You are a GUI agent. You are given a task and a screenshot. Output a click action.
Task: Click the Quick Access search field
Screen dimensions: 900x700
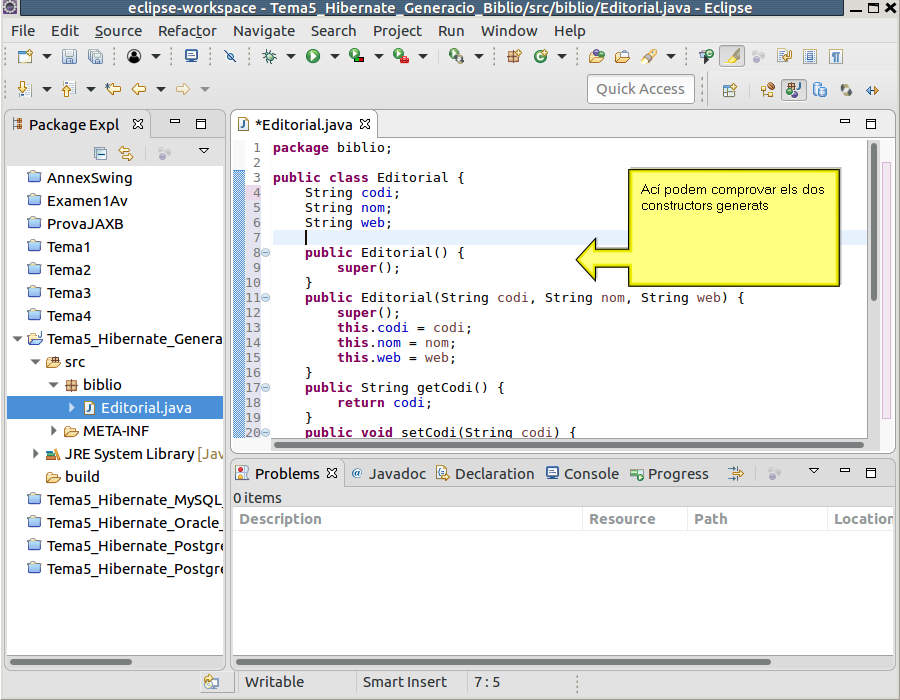(640, 89)
